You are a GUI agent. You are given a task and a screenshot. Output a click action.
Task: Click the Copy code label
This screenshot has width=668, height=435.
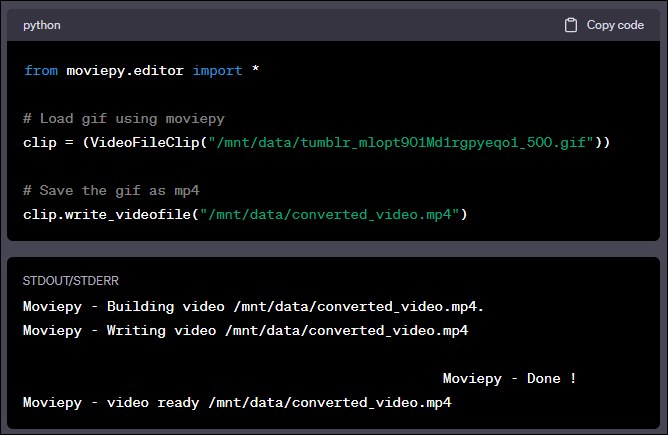pos(615,25)
